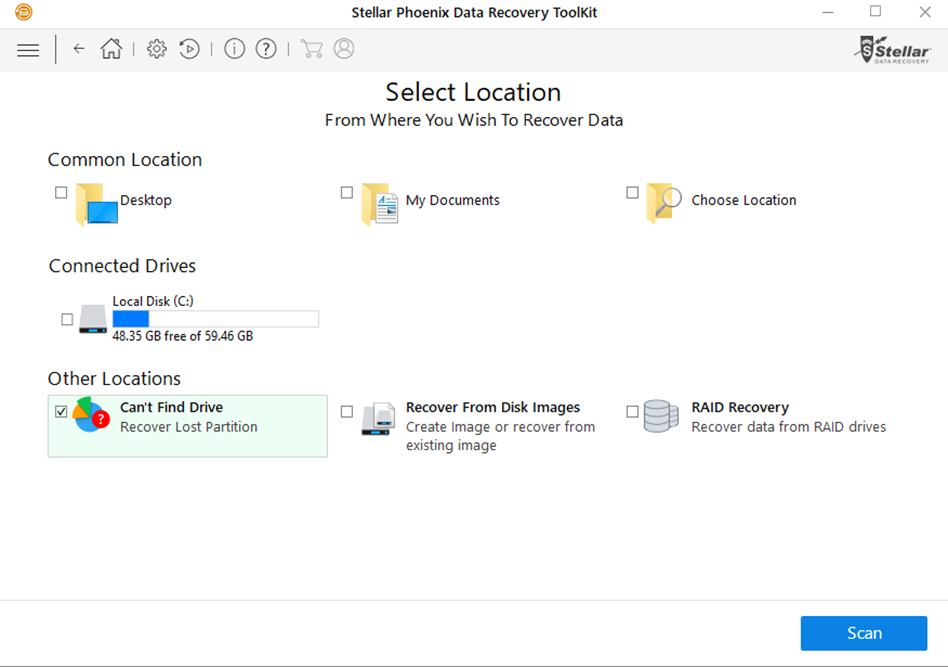Check the Choose Location checkbox
Viewport: 948px width, 667px height.
632,192
